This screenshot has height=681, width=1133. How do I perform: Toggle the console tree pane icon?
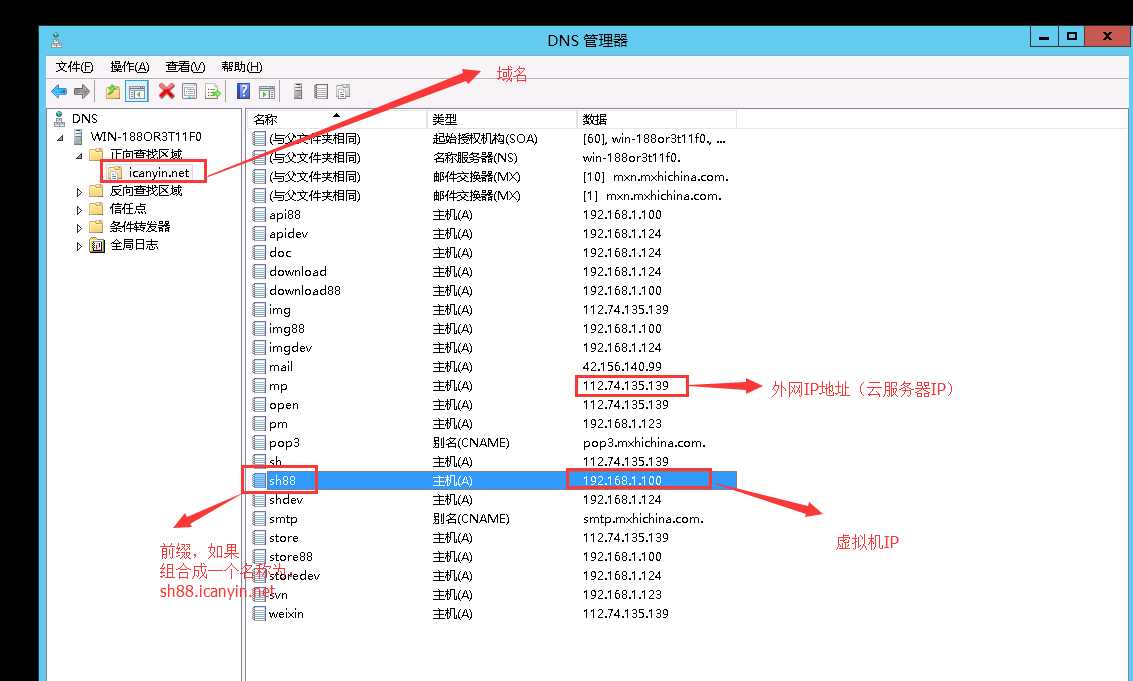[x=137, y=91]
